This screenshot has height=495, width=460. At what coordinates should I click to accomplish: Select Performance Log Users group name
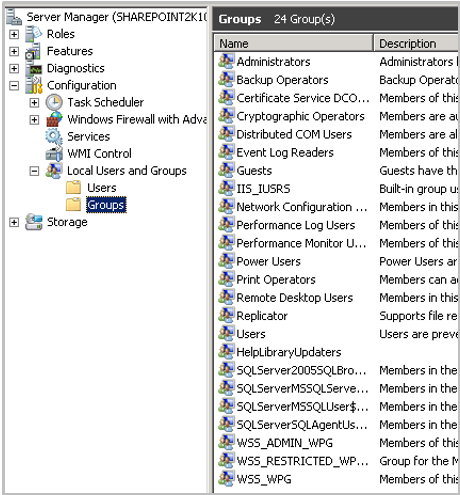pos(296,225)
